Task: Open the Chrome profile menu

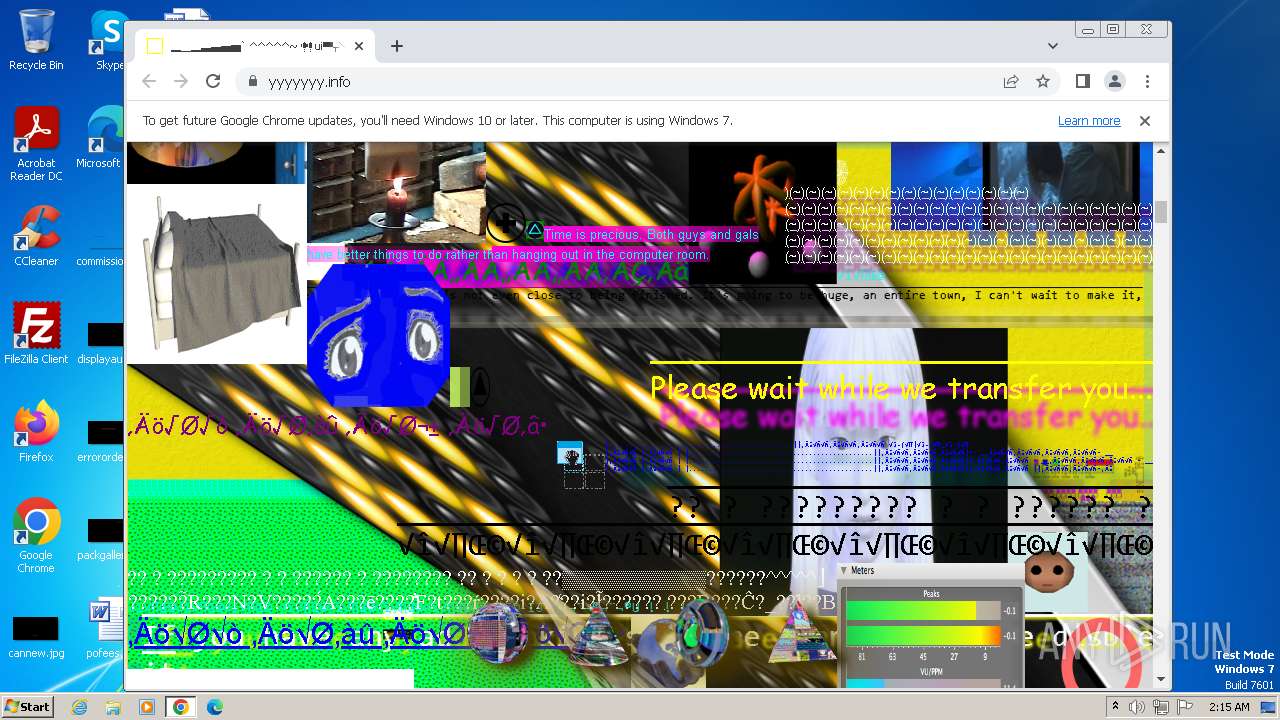Action: [x=1114, y=81]
